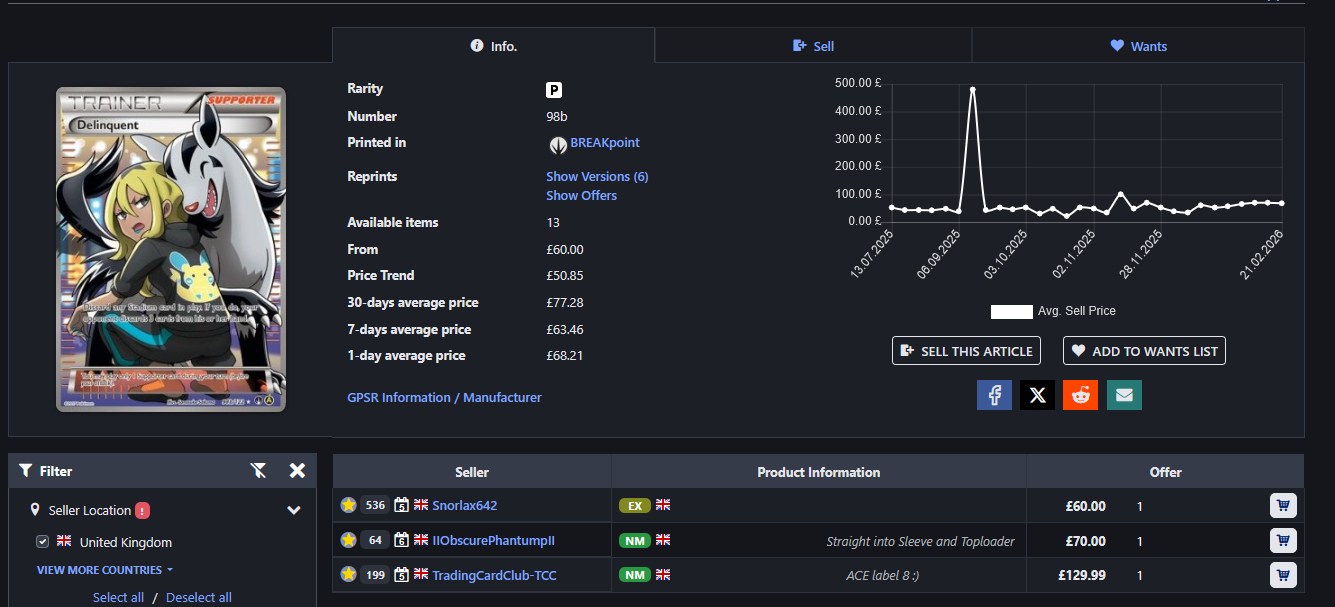Uncheck the United Kingdom seller location
Screen dimensions: 1335x607
pyautogui.click(x=42, y=542)
